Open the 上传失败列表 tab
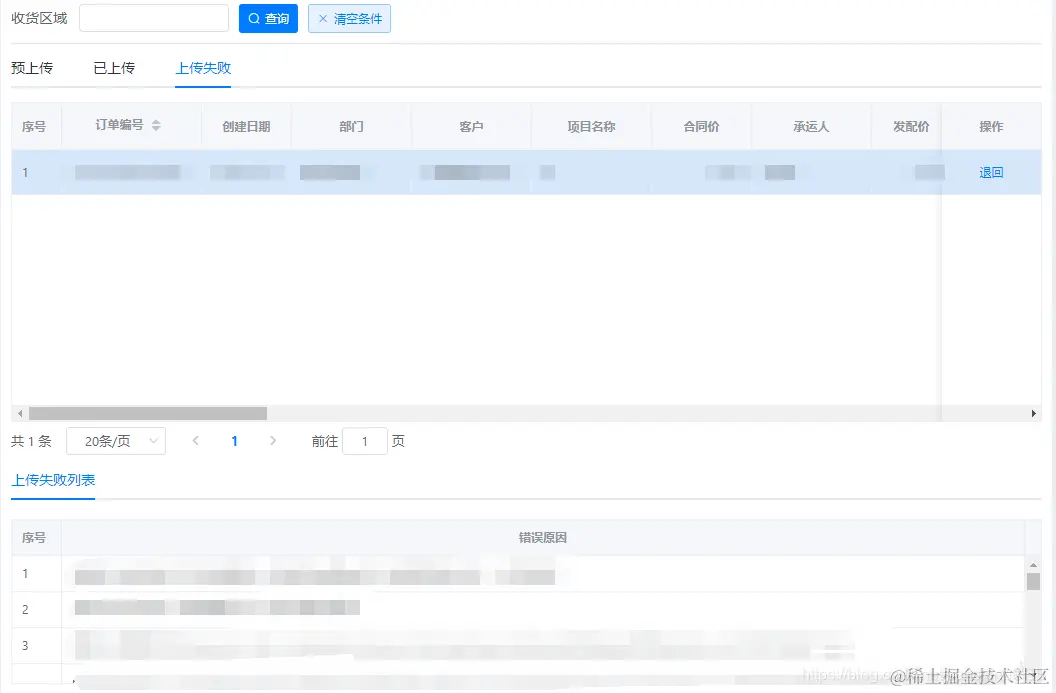Screen dimensions: 1056x693 tap(53, 480)
